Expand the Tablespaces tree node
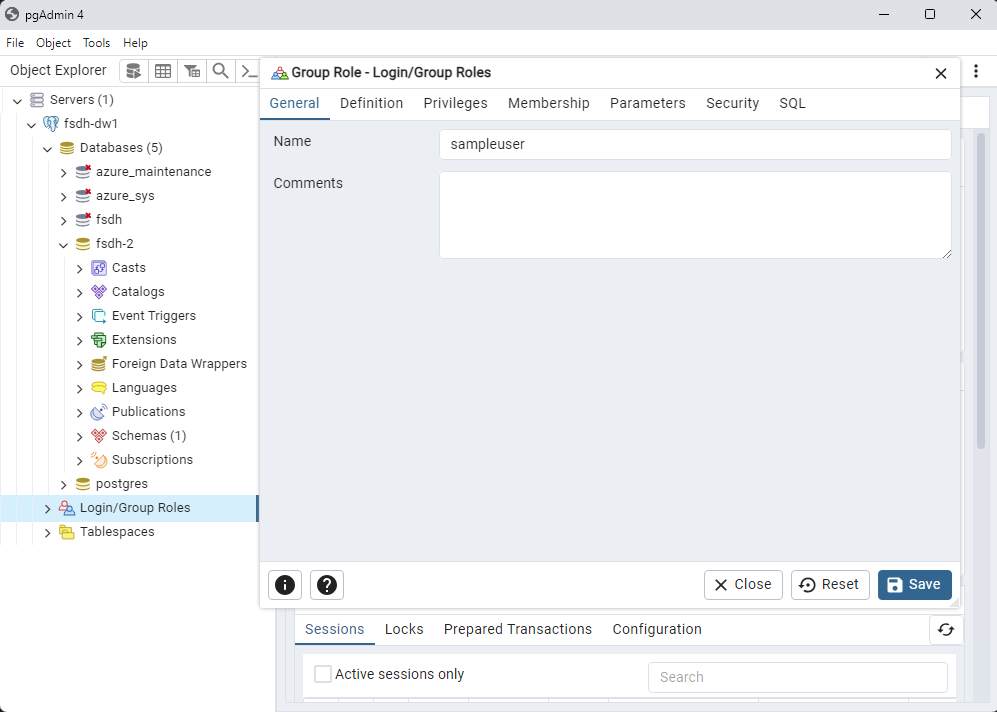 click(x=47, y=532)
